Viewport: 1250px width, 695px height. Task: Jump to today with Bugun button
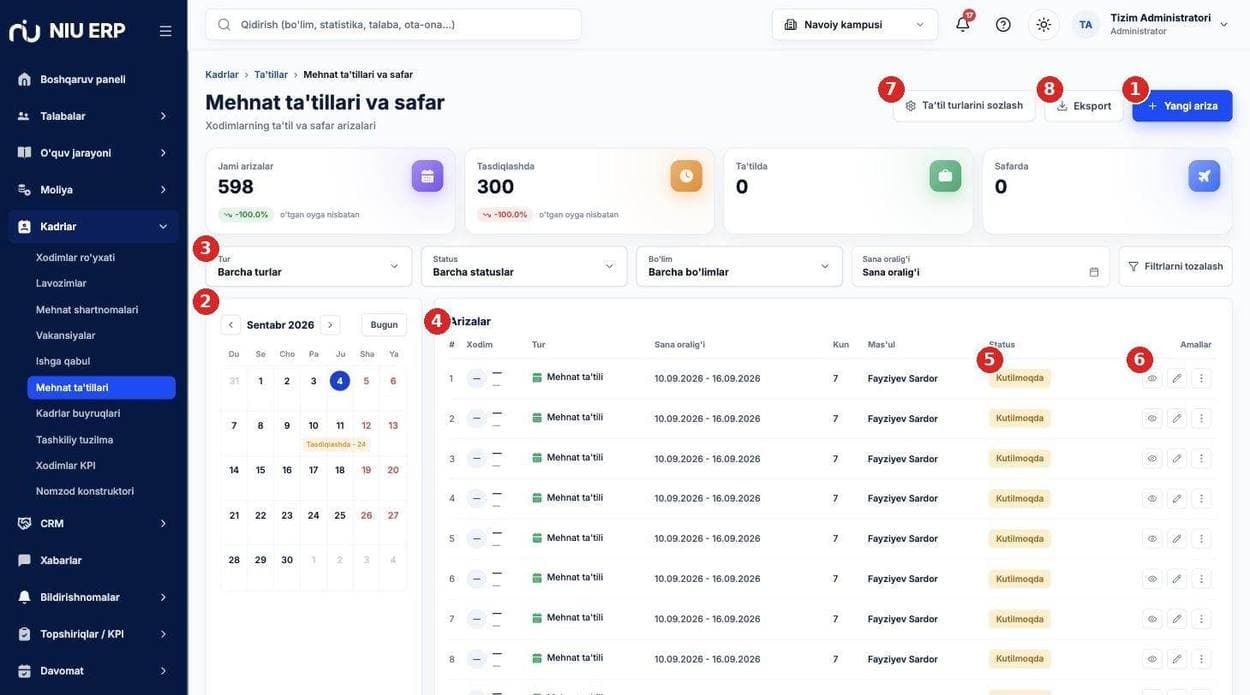(x=384, y=325)
